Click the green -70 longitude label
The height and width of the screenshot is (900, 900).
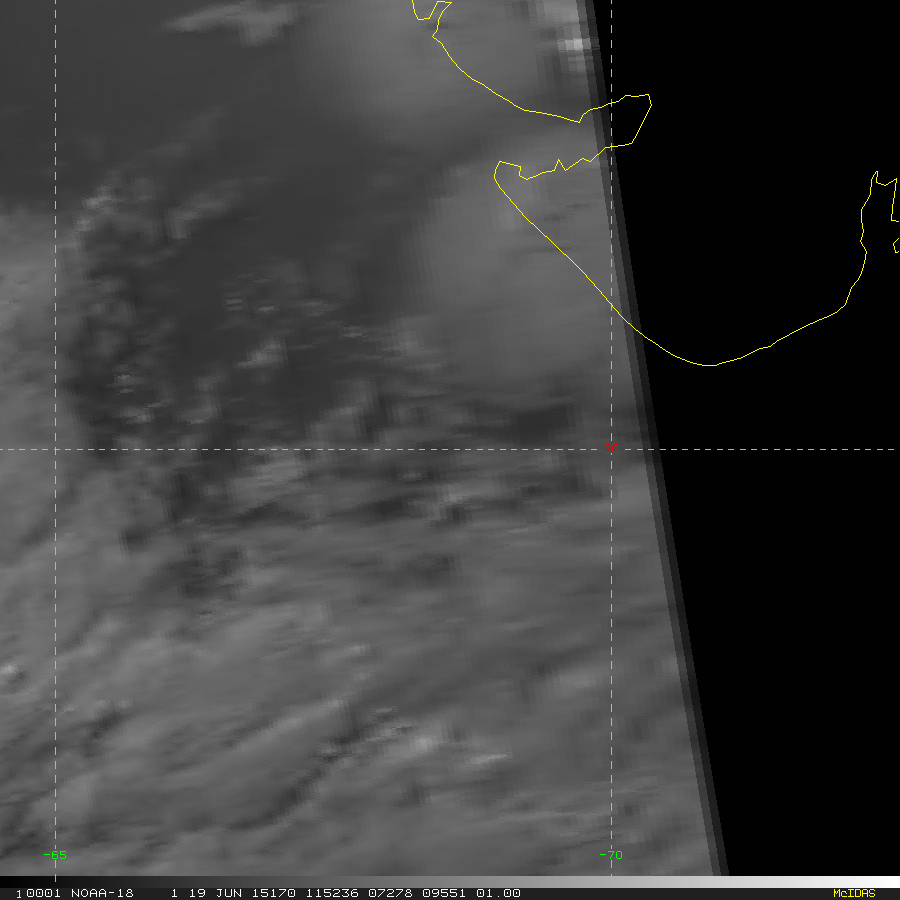(610, 855)
